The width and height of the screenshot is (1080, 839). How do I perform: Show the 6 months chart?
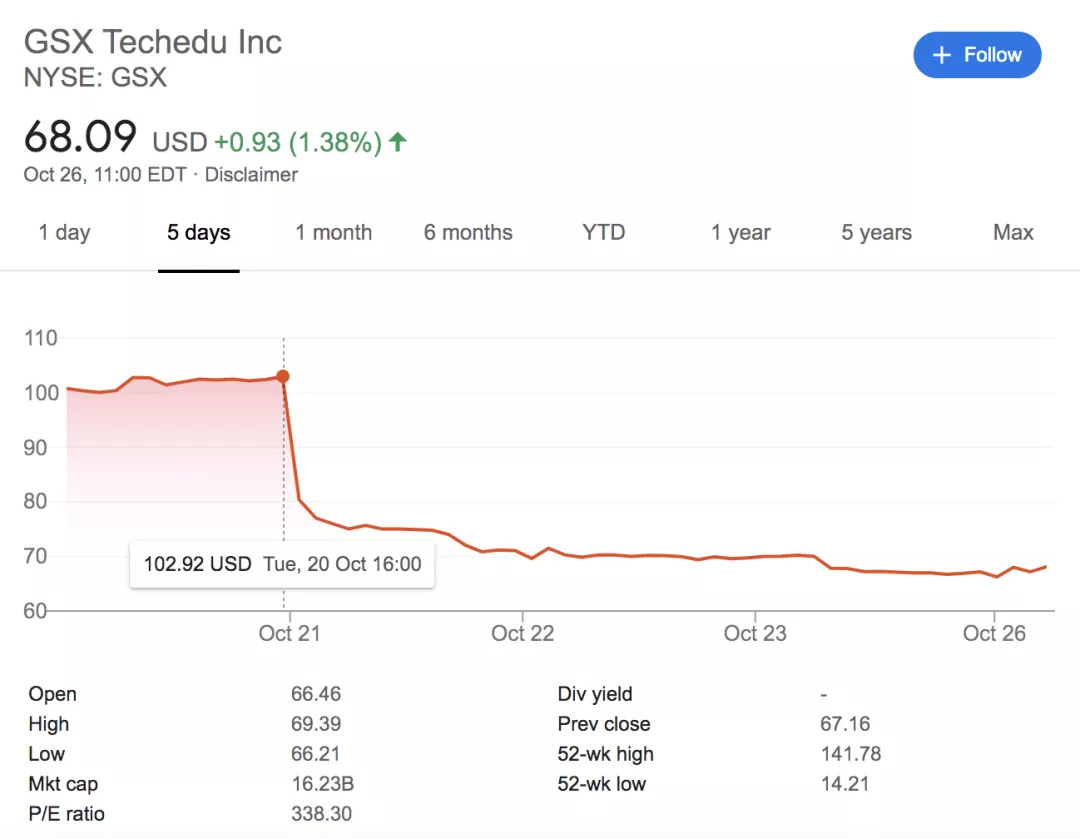coord(467,233)
